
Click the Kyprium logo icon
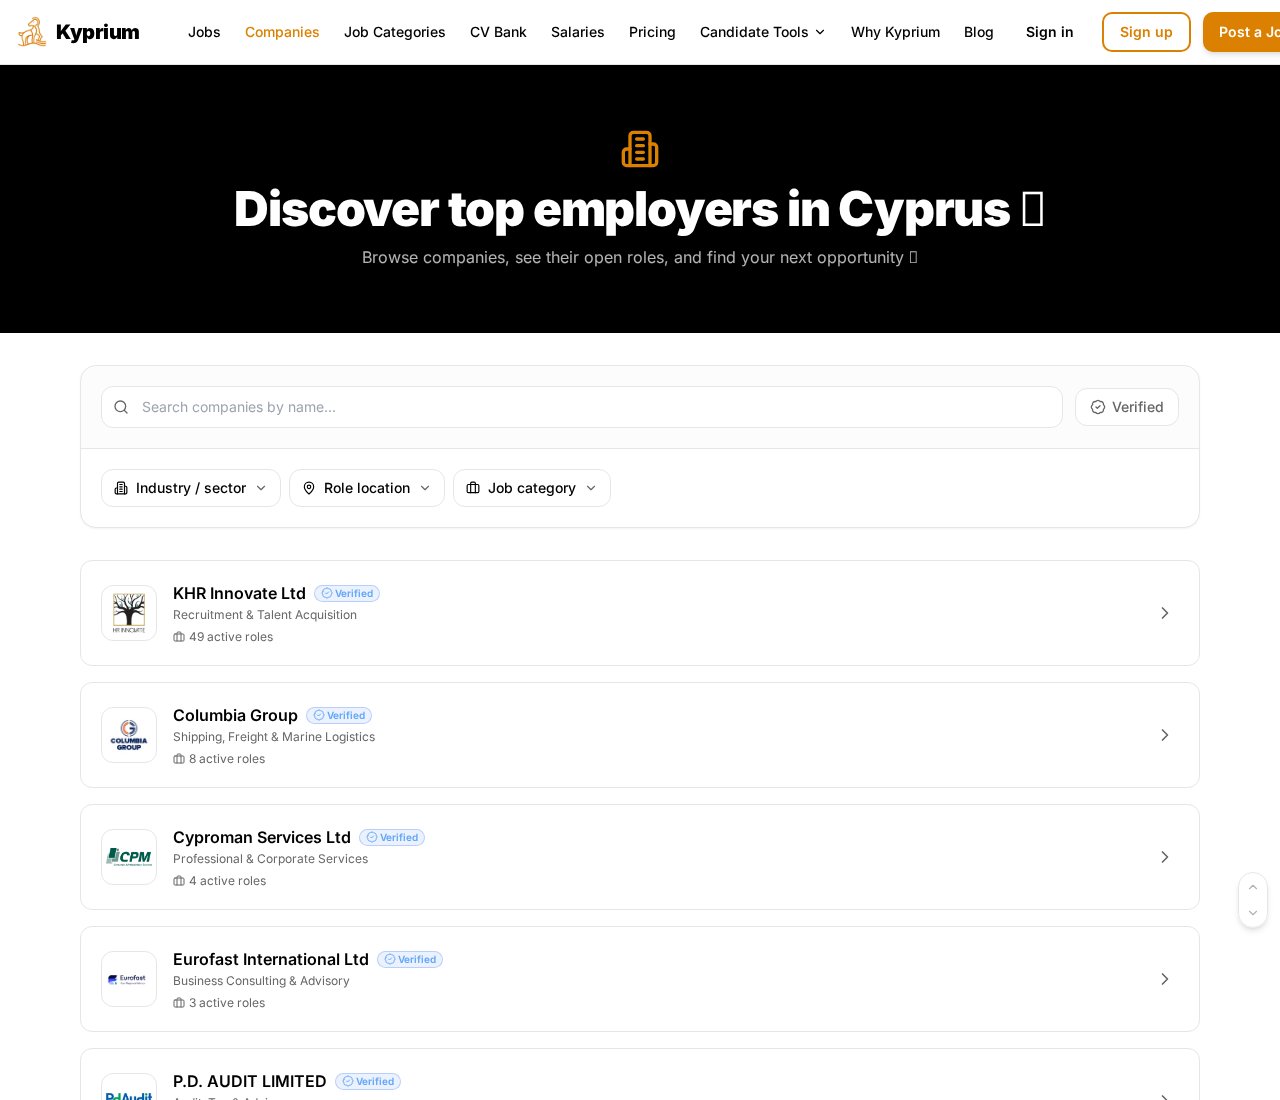[32, 32]
